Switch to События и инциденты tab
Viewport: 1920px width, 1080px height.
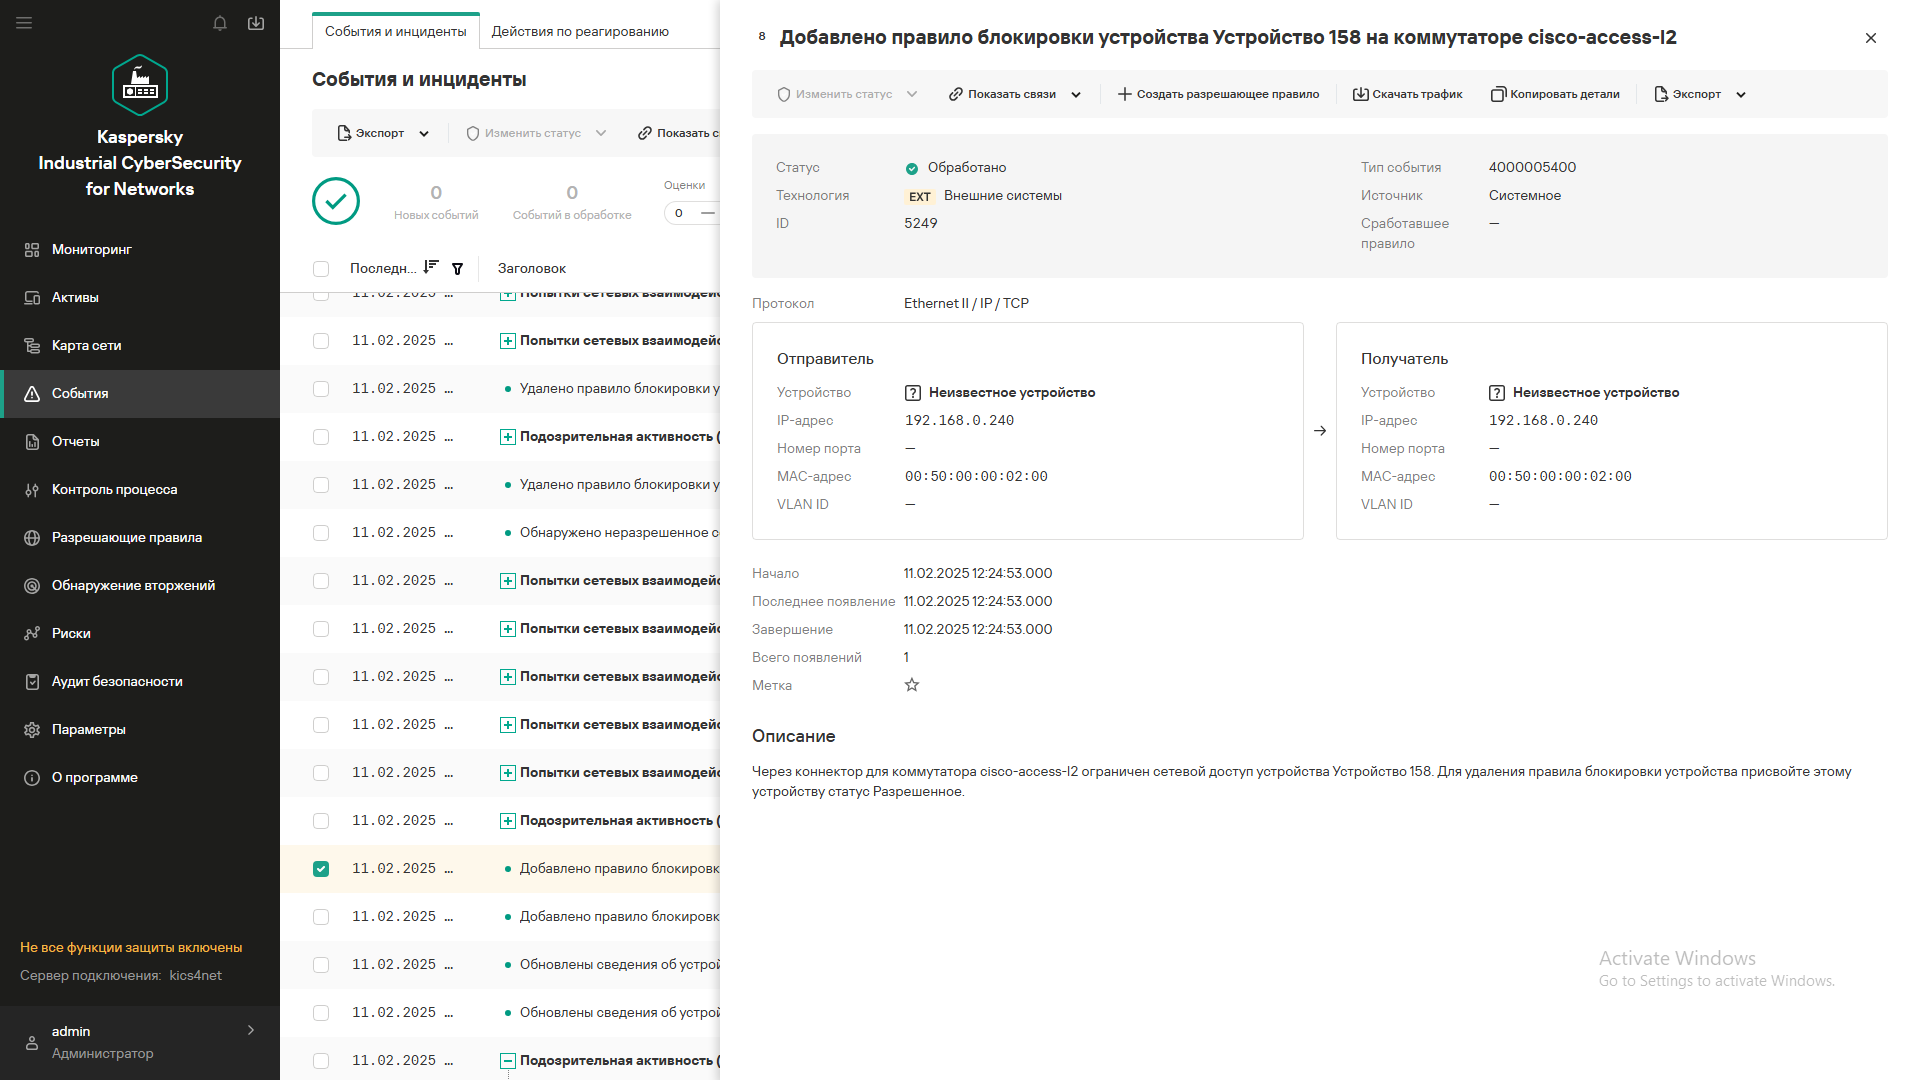(396, 31)
